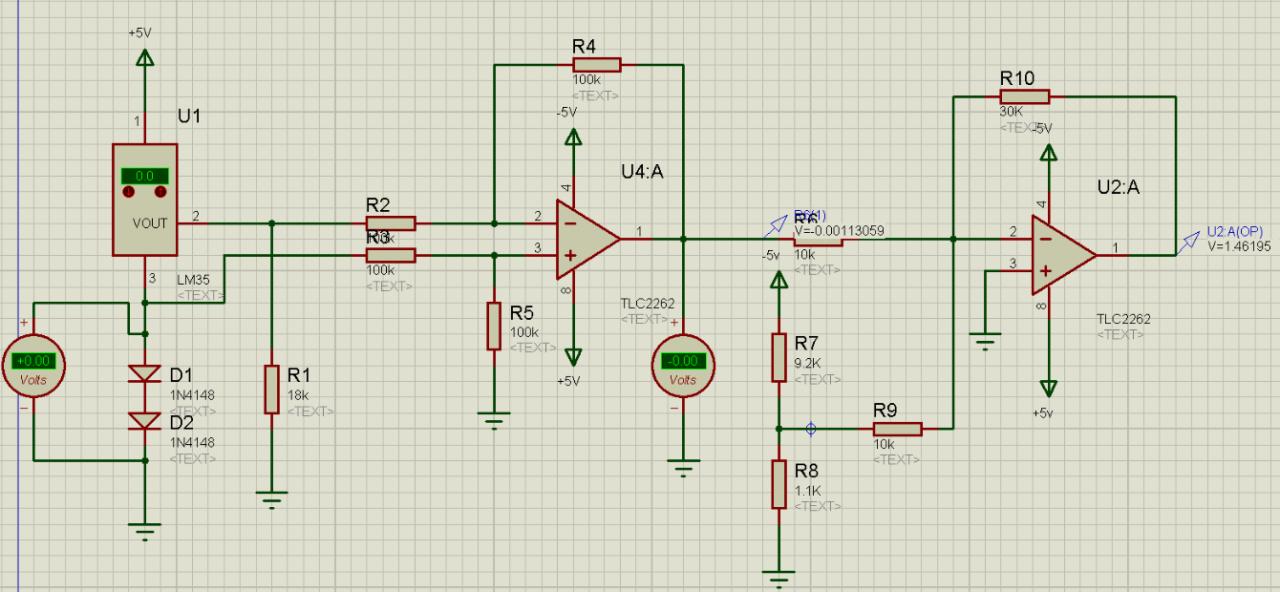This screenshot has width=1280, height=592.
Task: Click resistor R10 at the top right
Action: click(1024, 96)
